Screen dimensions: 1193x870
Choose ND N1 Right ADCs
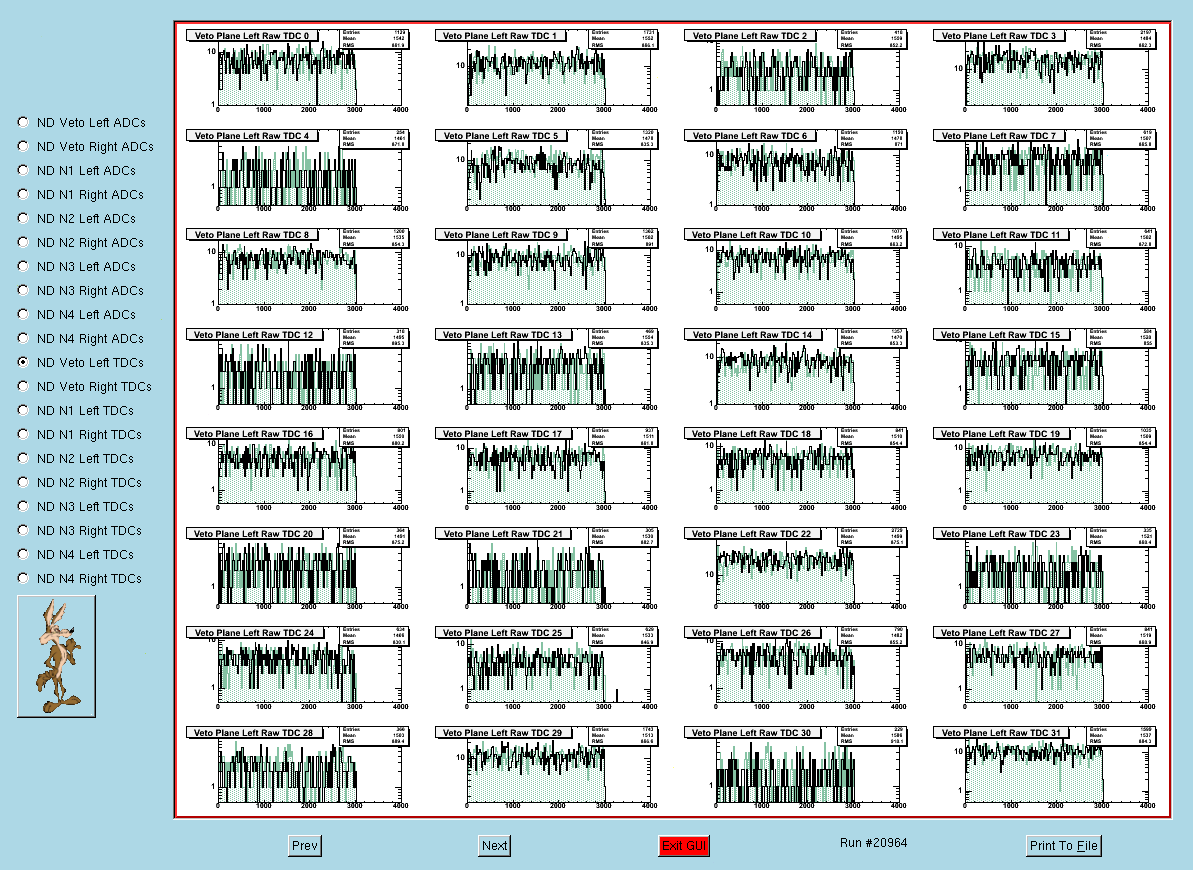click(24, 194)
